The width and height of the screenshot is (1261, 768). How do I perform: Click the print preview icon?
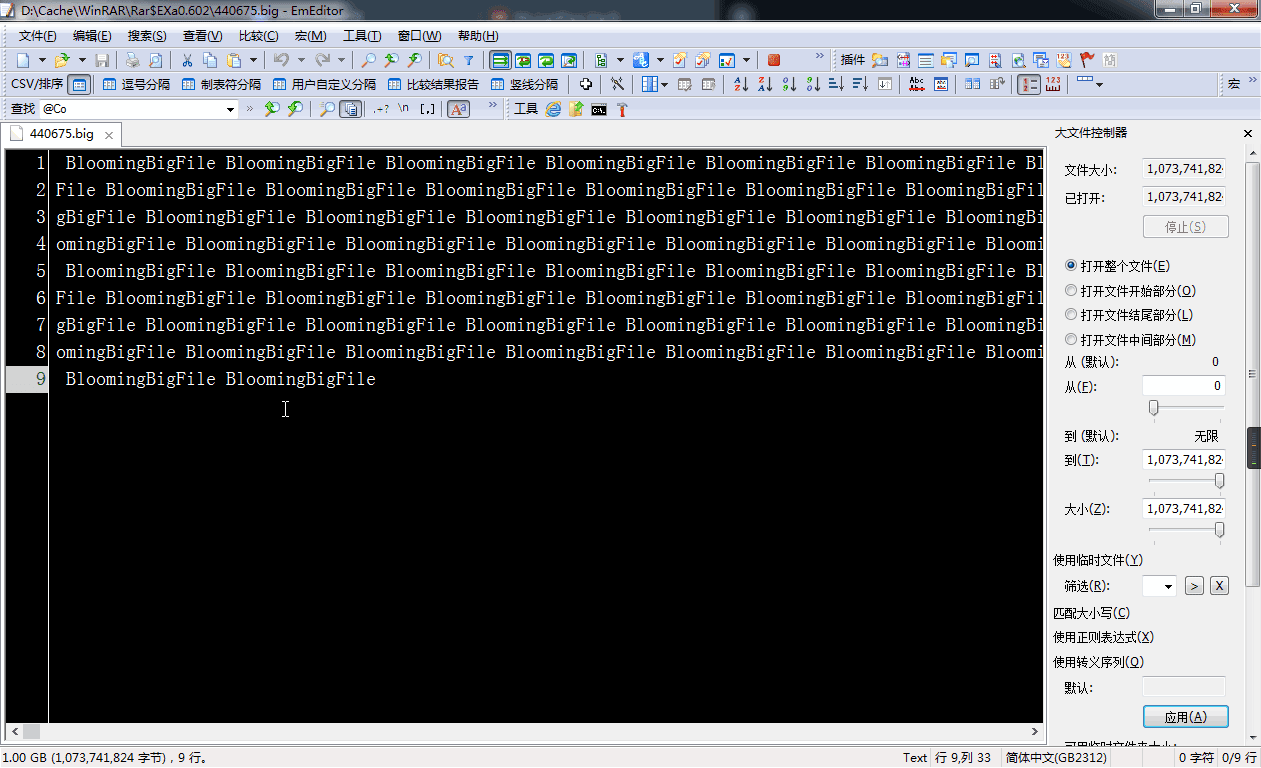click(155, 60)
